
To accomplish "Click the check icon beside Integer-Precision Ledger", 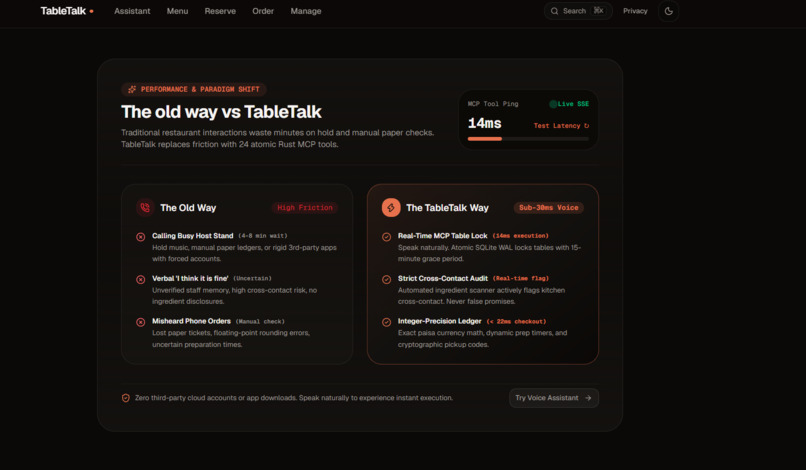I will [387, 322].
